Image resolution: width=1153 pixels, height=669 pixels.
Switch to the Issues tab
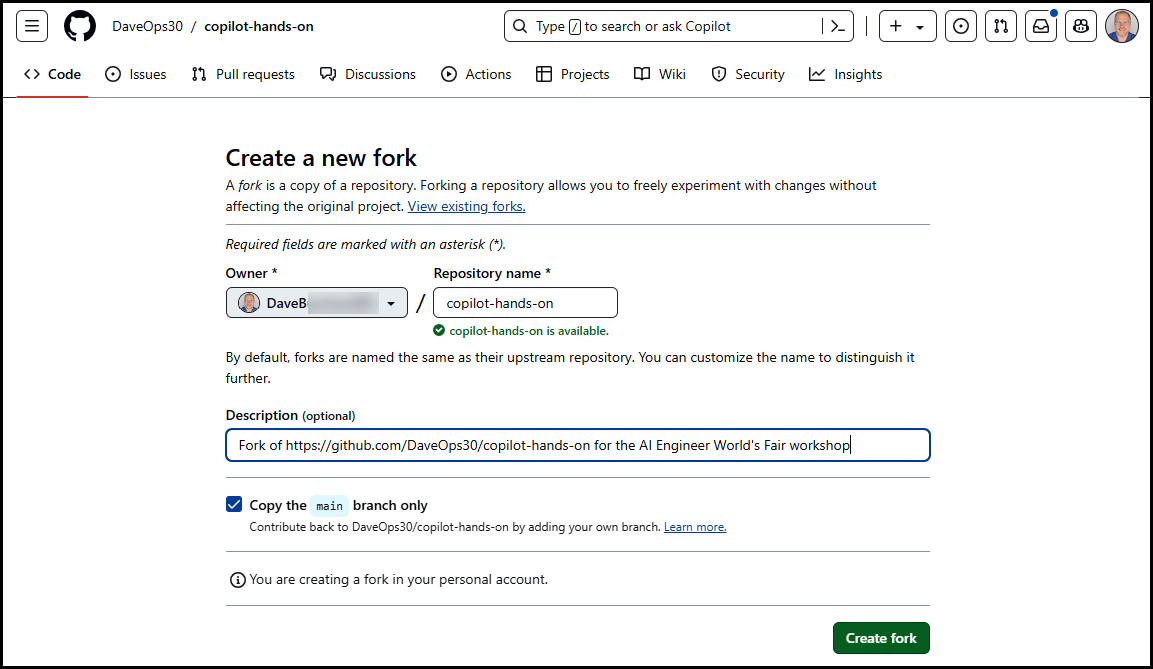135,74
